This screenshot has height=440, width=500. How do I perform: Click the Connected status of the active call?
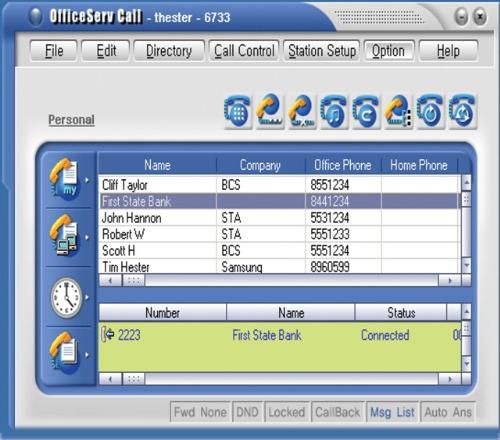(385, 335)
